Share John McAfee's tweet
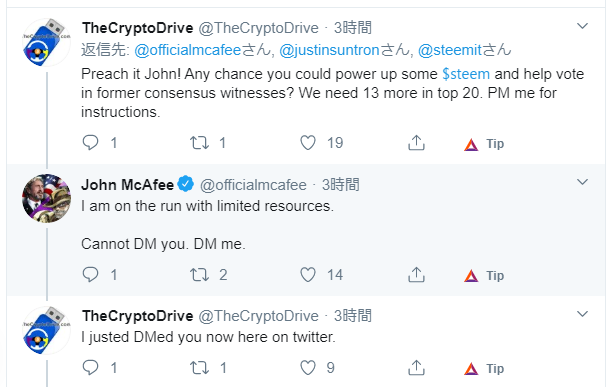The image size is (613, 387). pos(416,274)
